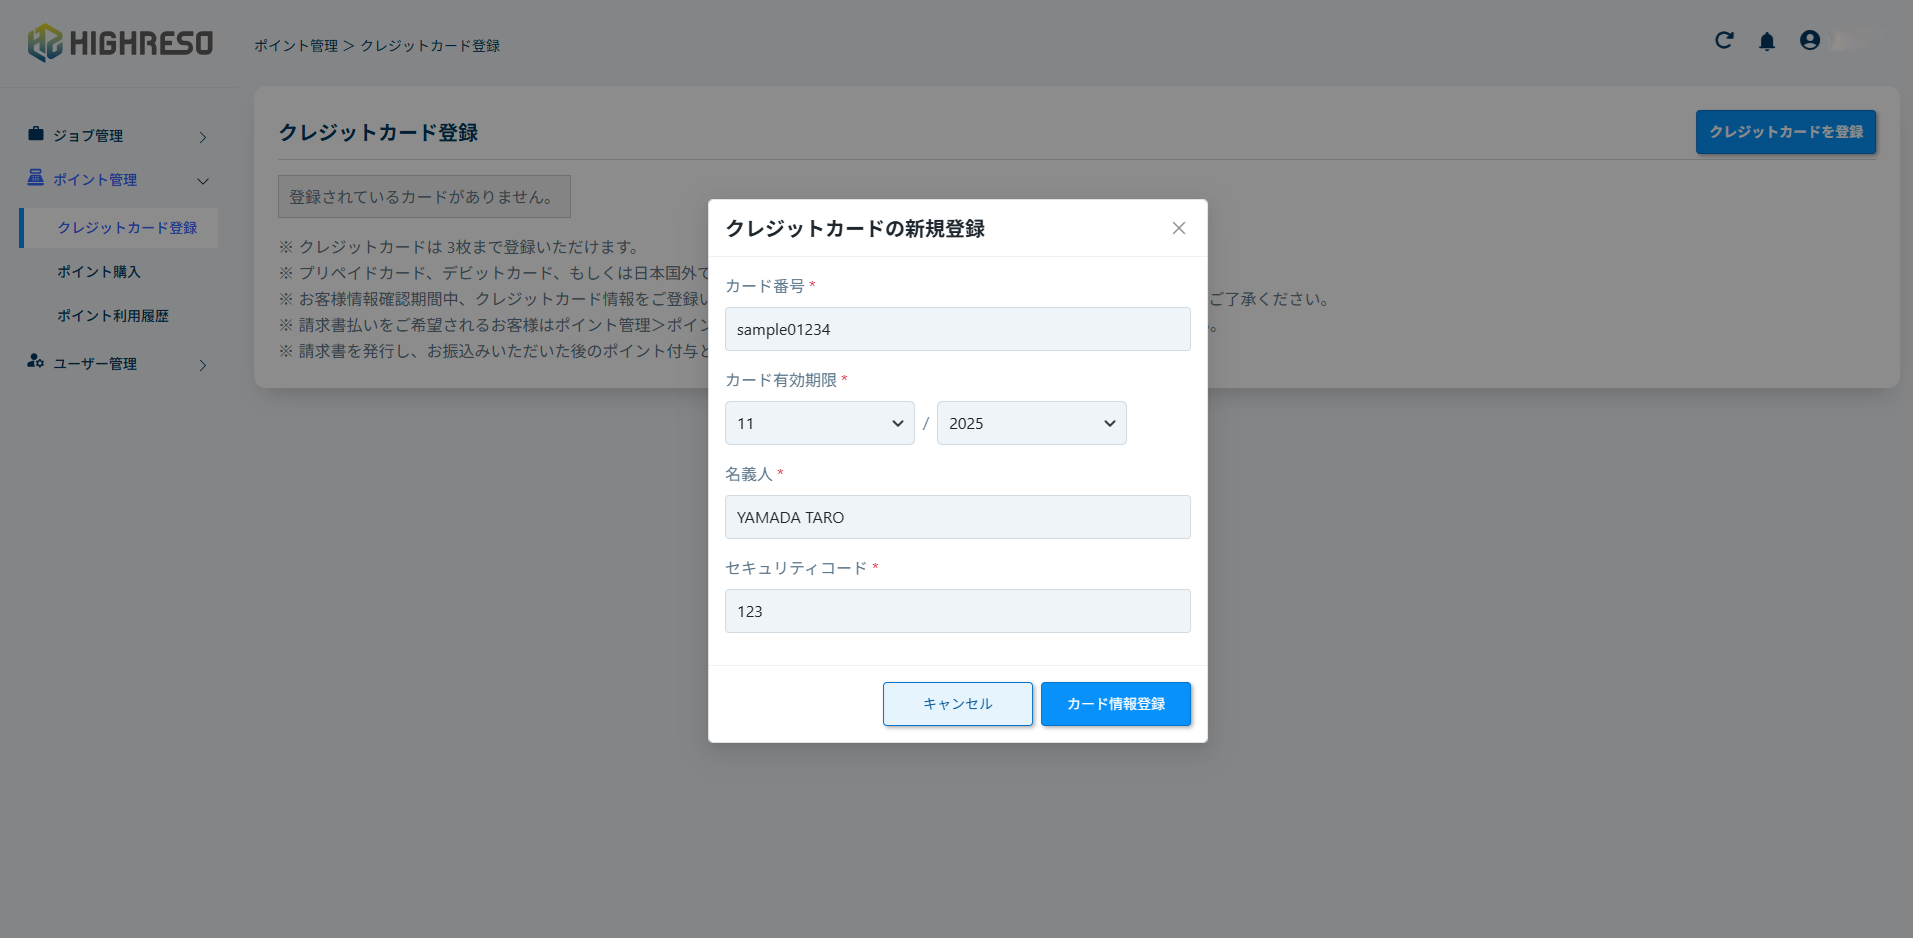Close the card registration dialog with X
Viewport: 1913px width, 938px height.
[1179, 228]
